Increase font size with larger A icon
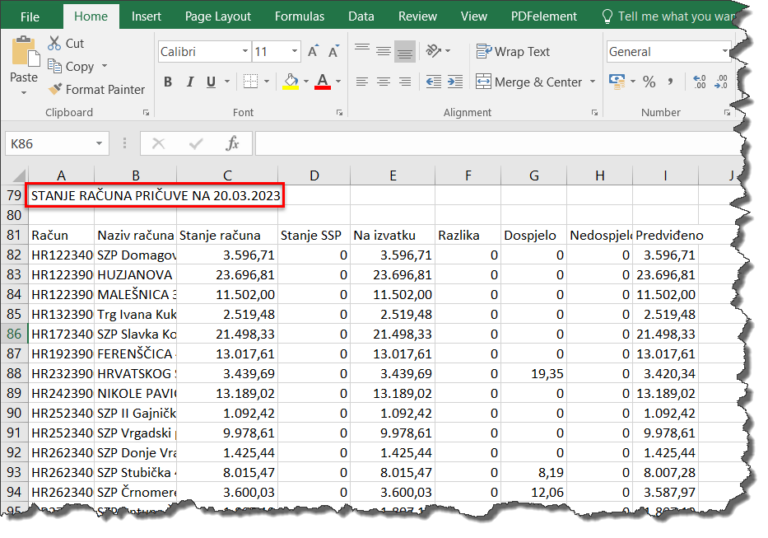The width and height of the screenshot is (768, 538). pyautogui.click(x=314, y=52)
